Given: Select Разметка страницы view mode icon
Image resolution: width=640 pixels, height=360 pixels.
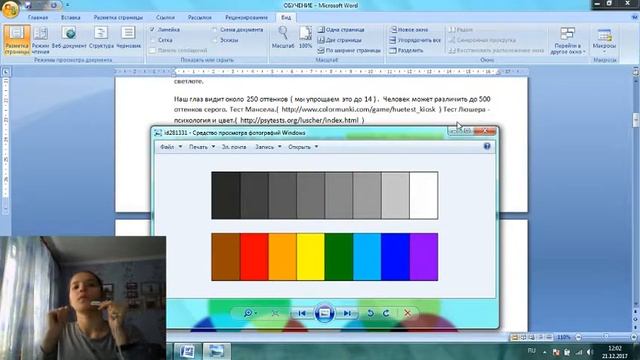Looking at the screenshot, I should (x=17, y=40).
